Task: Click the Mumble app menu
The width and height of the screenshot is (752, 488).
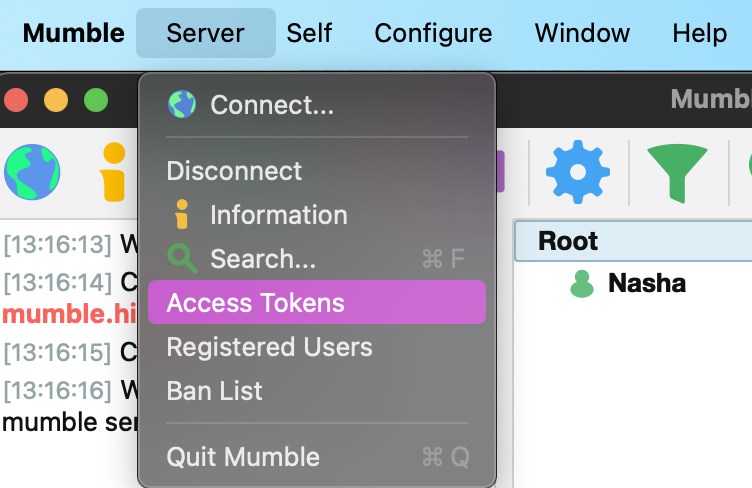Action: [x=73, y=33]
